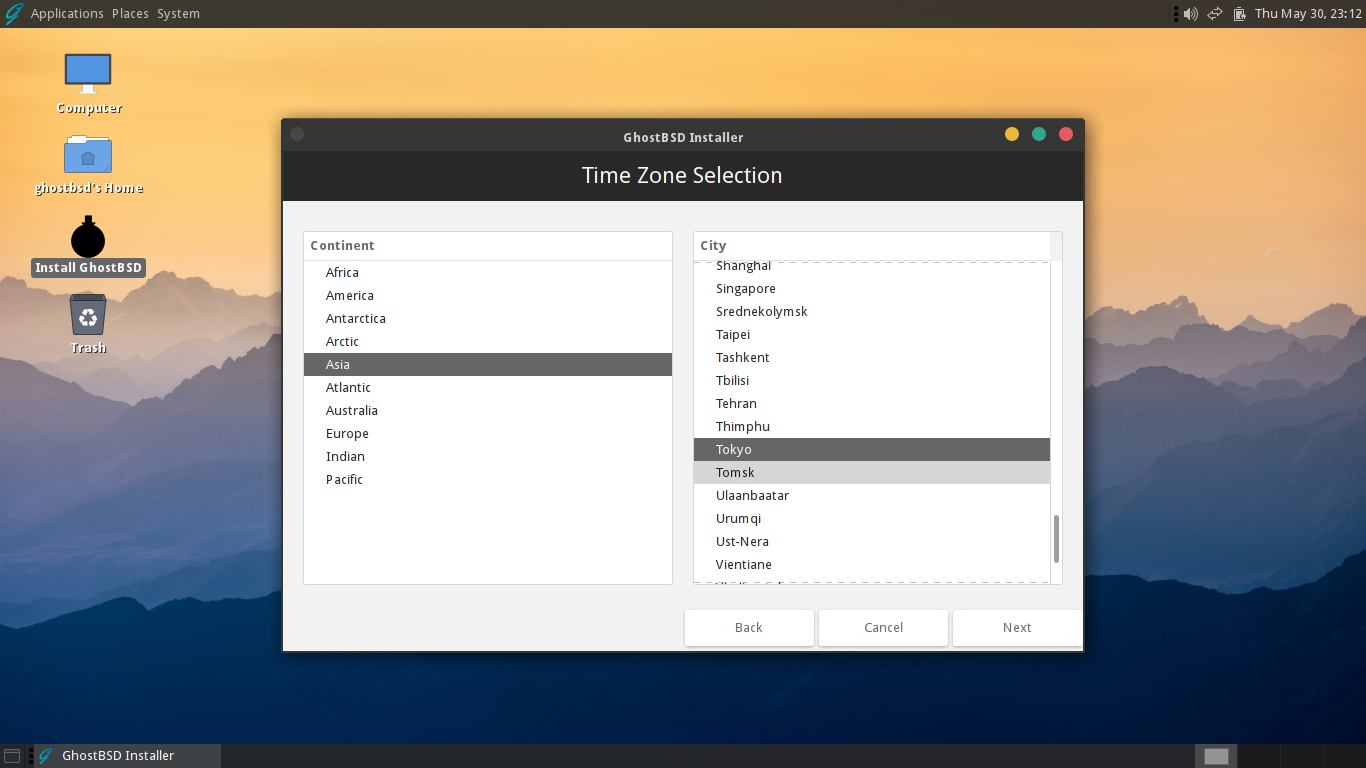Screen dimensions: 1366x768
Task: Select Tokyo in City list
Action: (x=872, y=450)
